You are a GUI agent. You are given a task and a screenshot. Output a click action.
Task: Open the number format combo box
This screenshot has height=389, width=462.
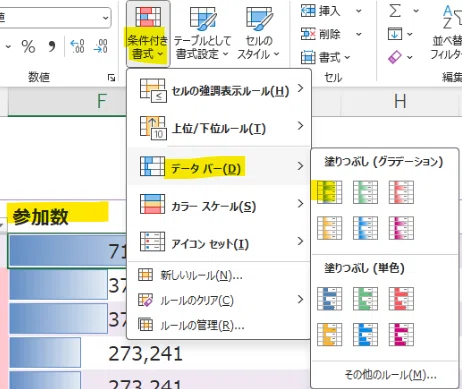click(54, 17)
